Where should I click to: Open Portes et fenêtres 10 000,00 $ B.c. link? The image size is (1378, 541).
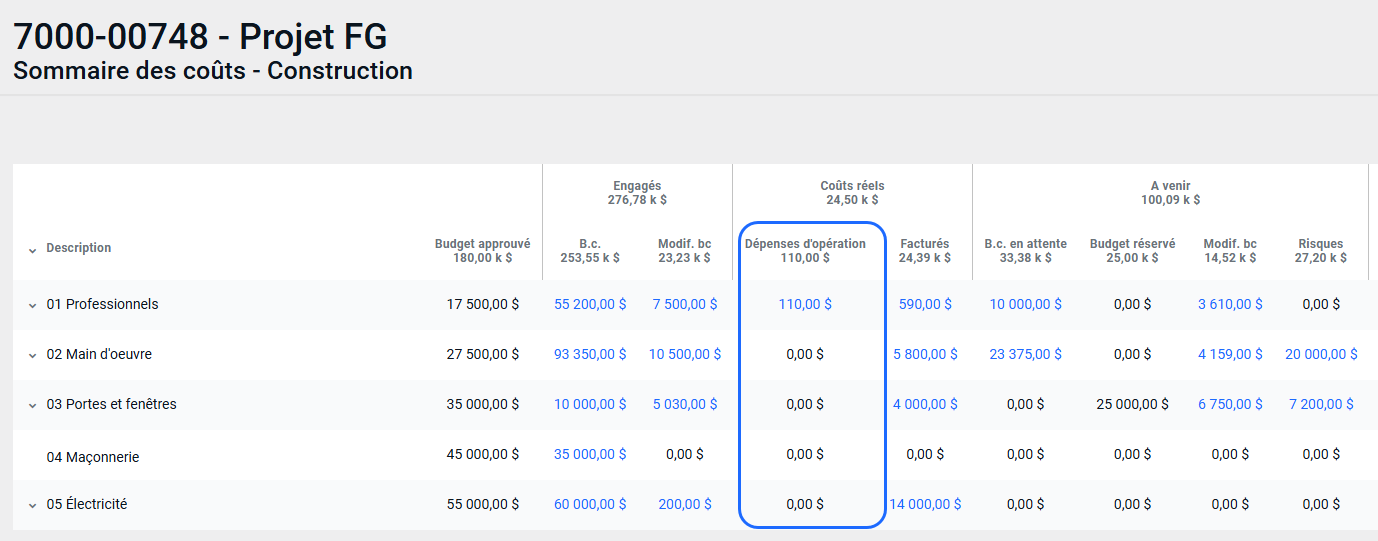point(590,404)
